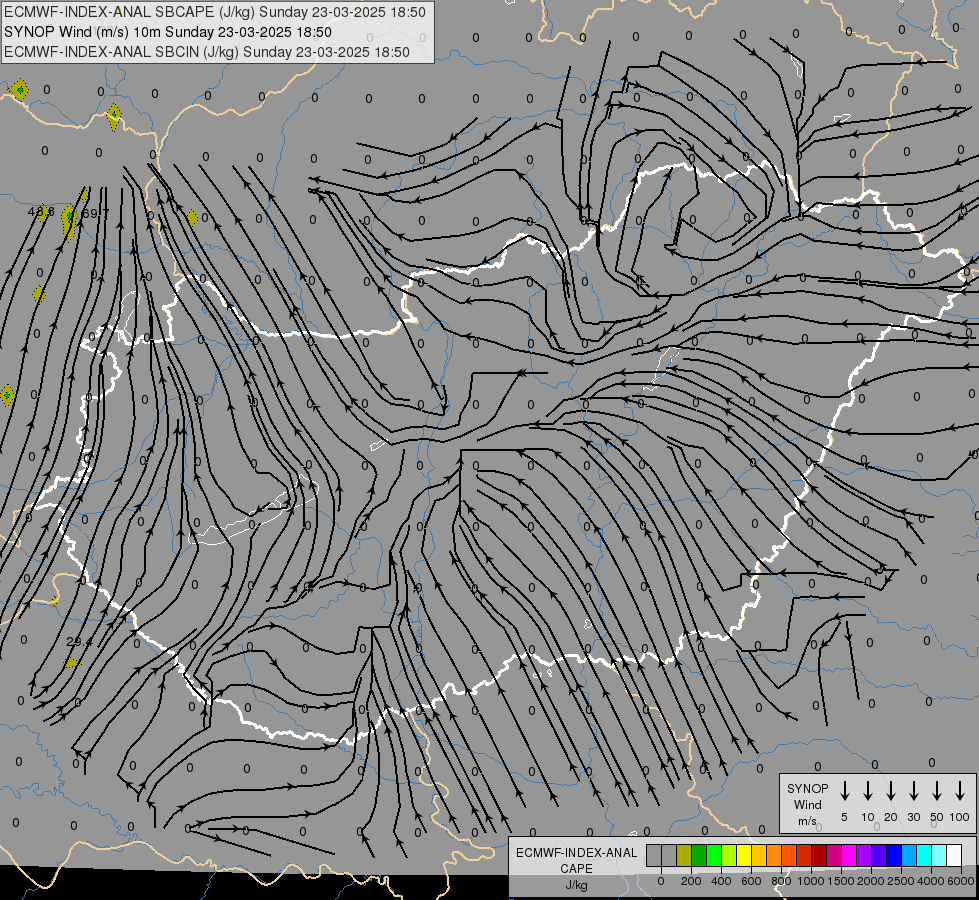Click the 30 m/s wind arrow in the legend
979x900 pixels.
click(913, 791)
